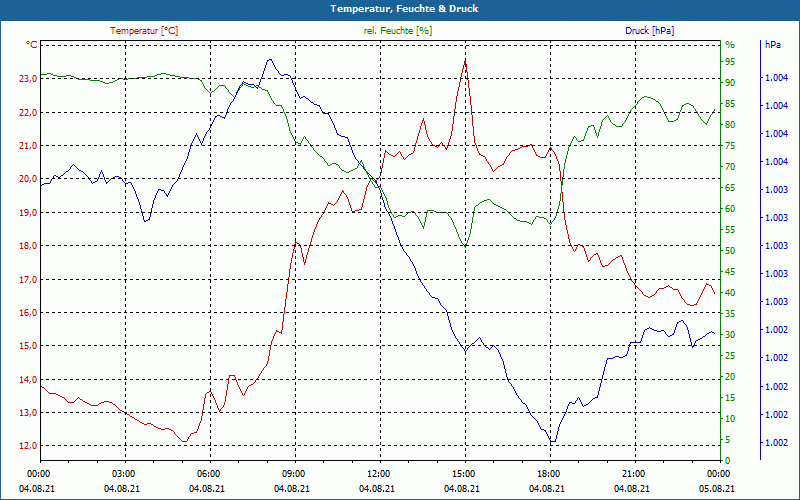Click the '03:00' time axis label
The height and width of the screenshot is (500, 800).
[122, 473]
